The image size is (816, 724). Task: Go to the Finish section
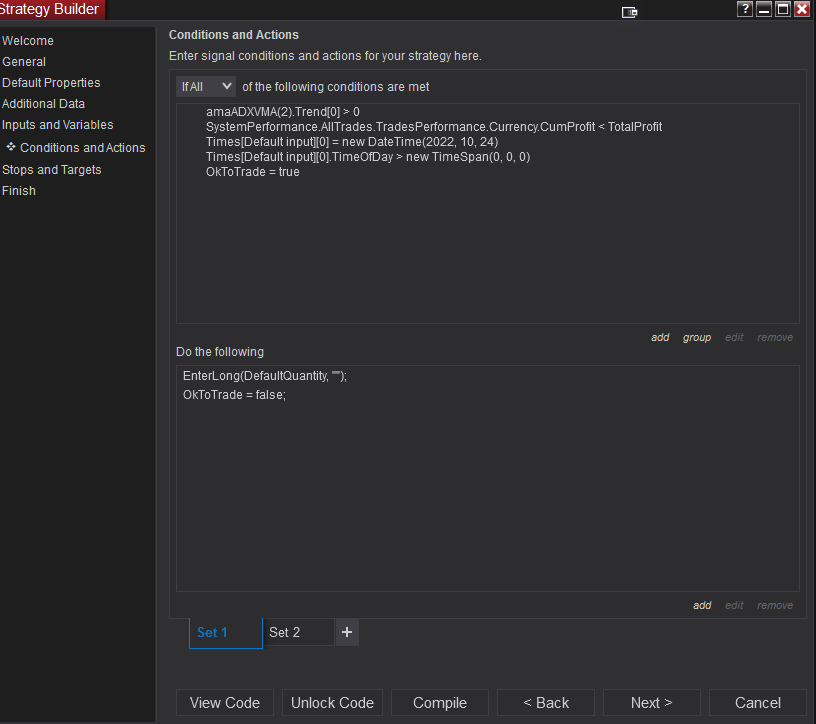click(19, 190)
